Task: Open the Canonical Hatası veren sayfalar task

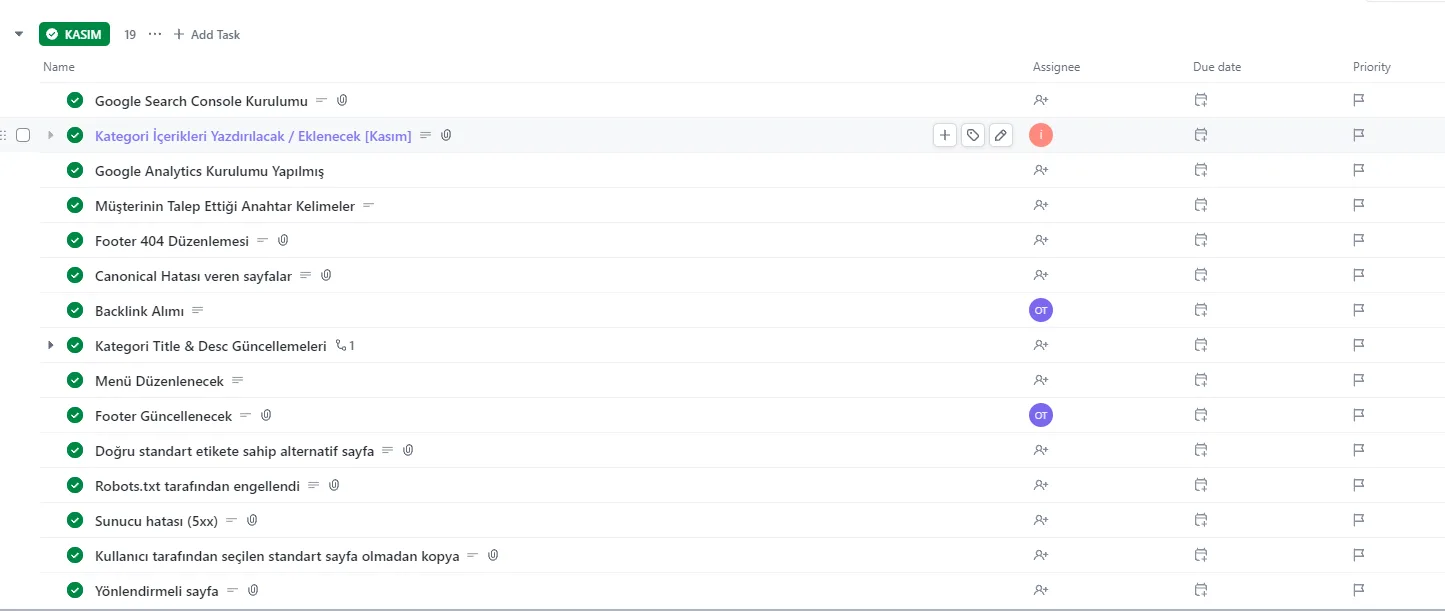Action: tap(193, 276)
